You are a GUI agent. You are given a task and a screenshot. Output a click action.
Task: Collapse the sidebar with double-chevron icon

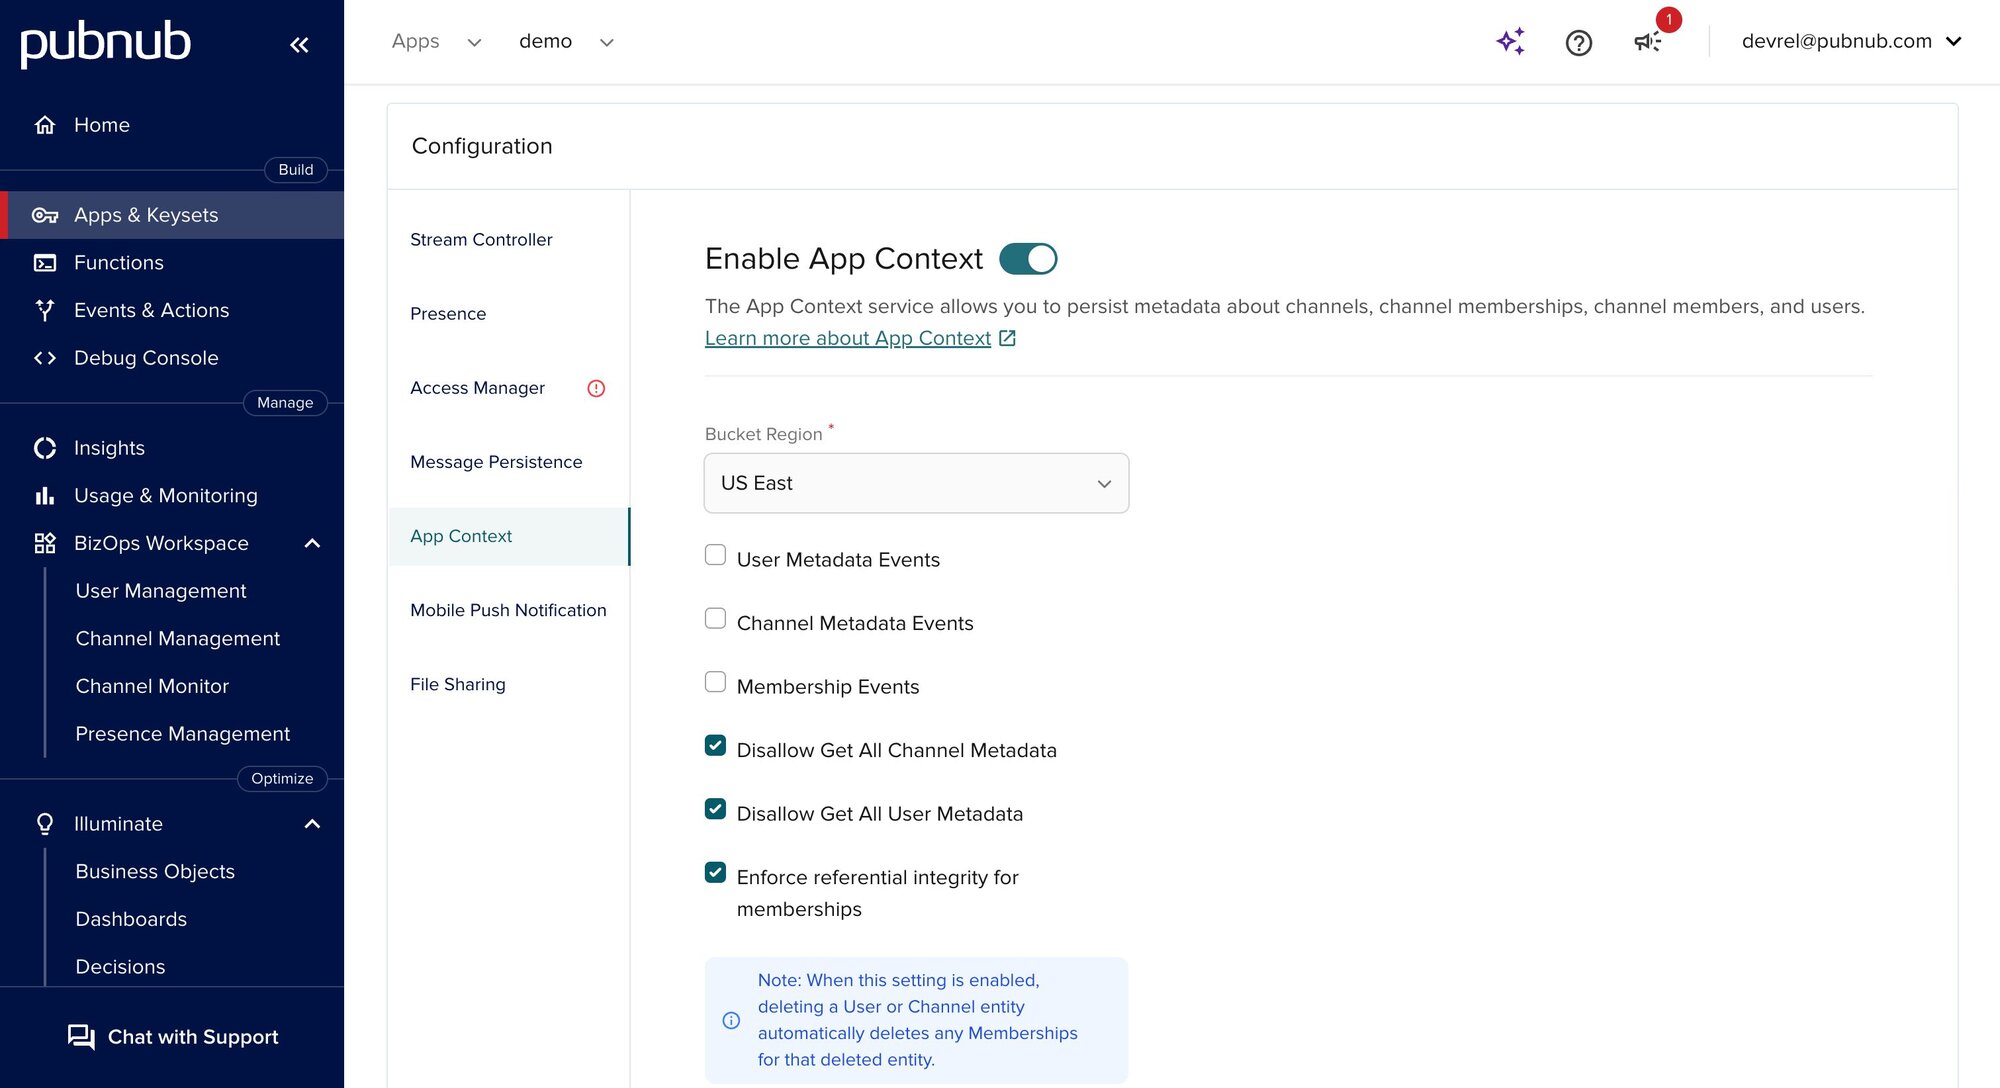click(299, 44)
